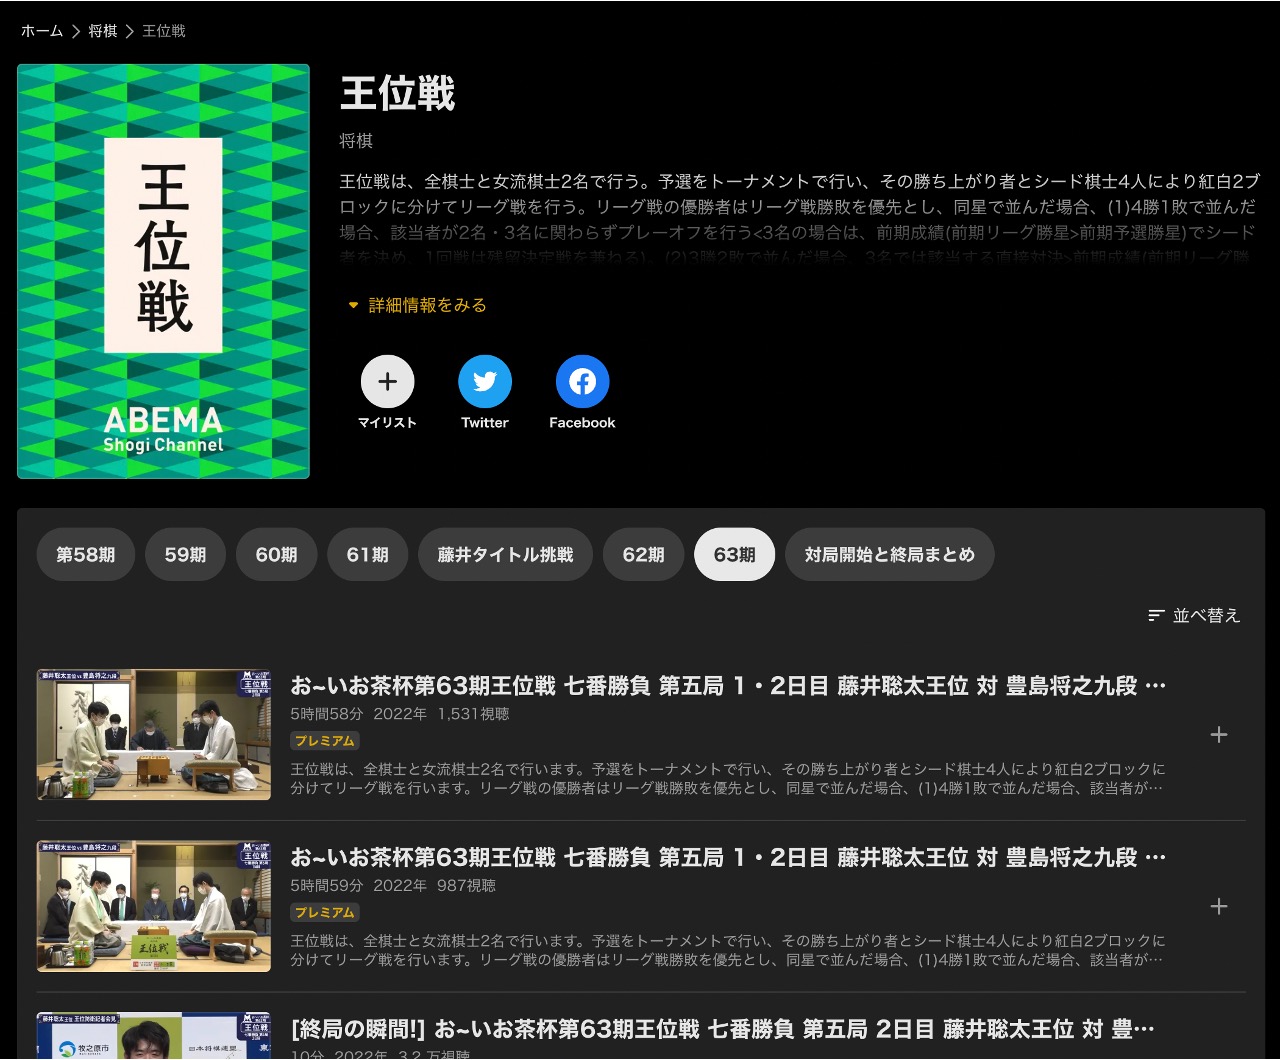Click the 並べ替え sort label
The width and height of the screenshot is (1280, 1060).
pyautogui.click(x=1206, y=616)
